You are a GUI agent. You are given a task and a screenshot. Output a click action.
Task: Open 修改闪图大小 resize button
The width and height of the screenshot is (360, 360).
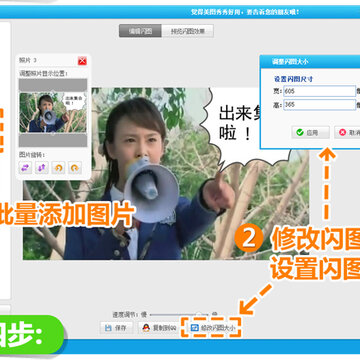[213, 328]
